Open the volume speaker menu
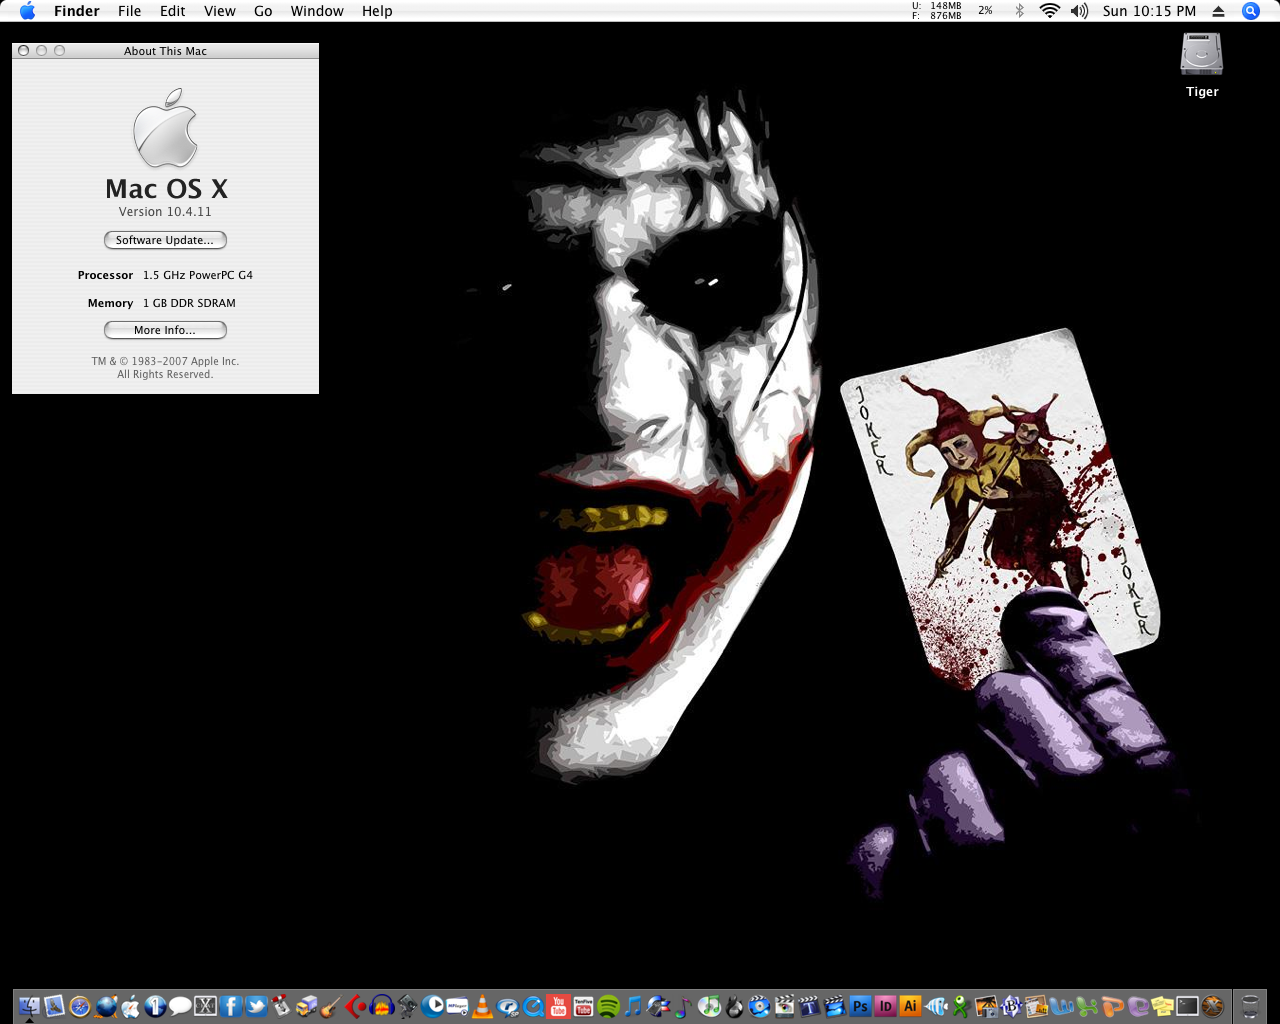Screen dimensions: 1280x1024 1079,11
